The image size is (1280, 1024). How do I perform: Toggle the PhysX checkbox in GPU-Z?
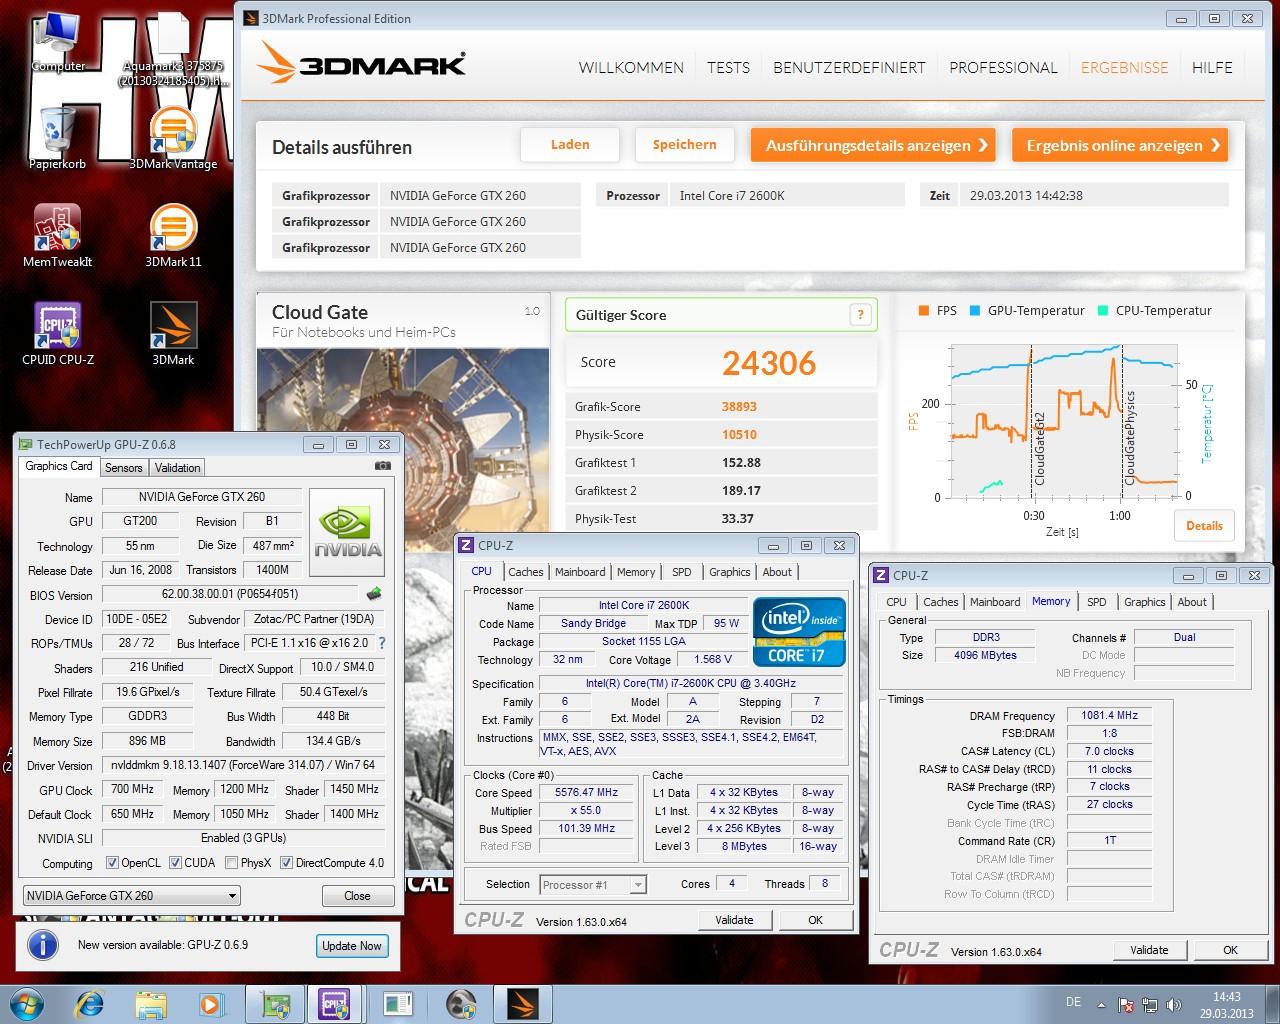pyautogui.click(x=232, y=863)
